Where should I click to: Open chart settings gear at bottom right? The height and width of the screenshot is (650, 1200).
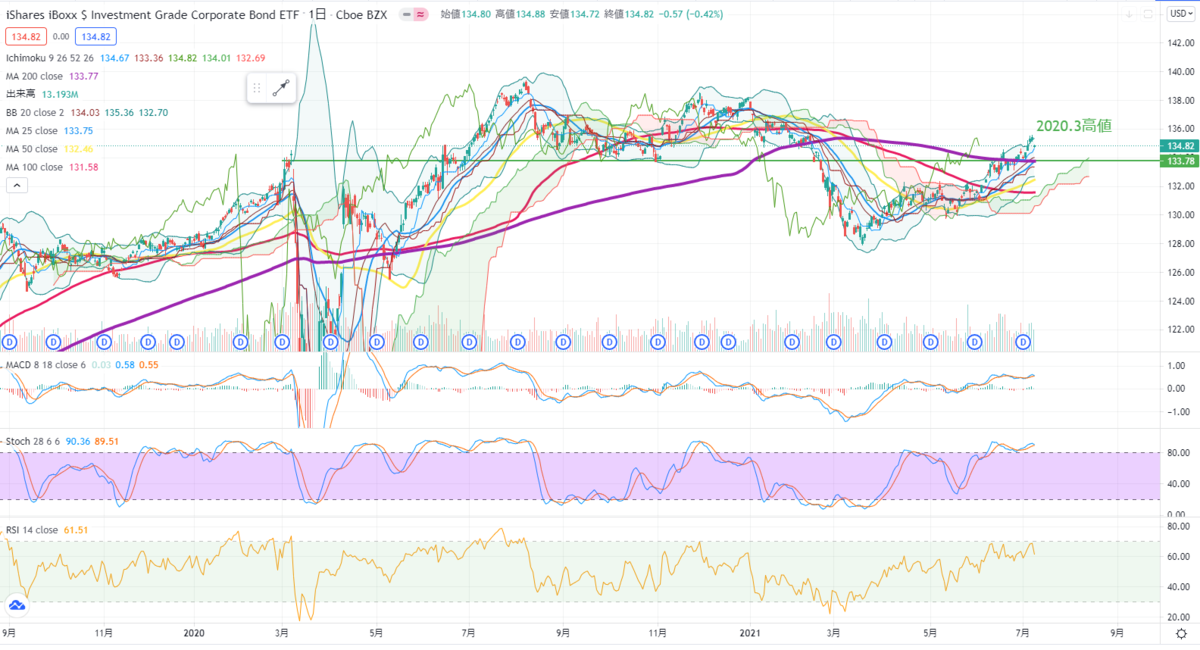1181,636
